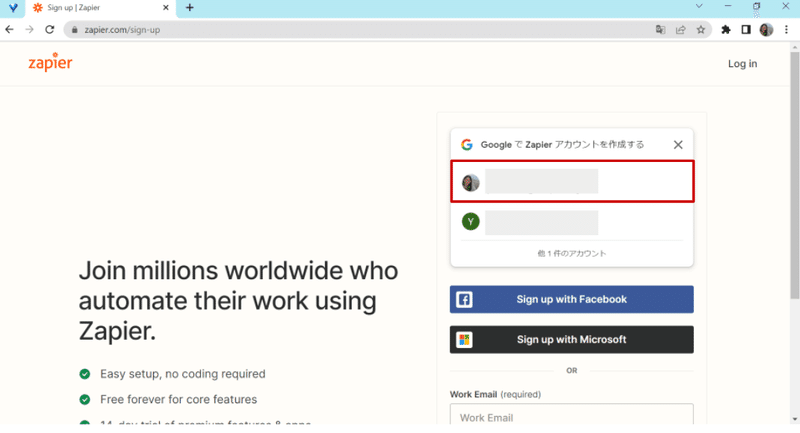The width and height of the screenshot is (800, 433).
Task: Minimize the browser window
Action: (728, 6)
